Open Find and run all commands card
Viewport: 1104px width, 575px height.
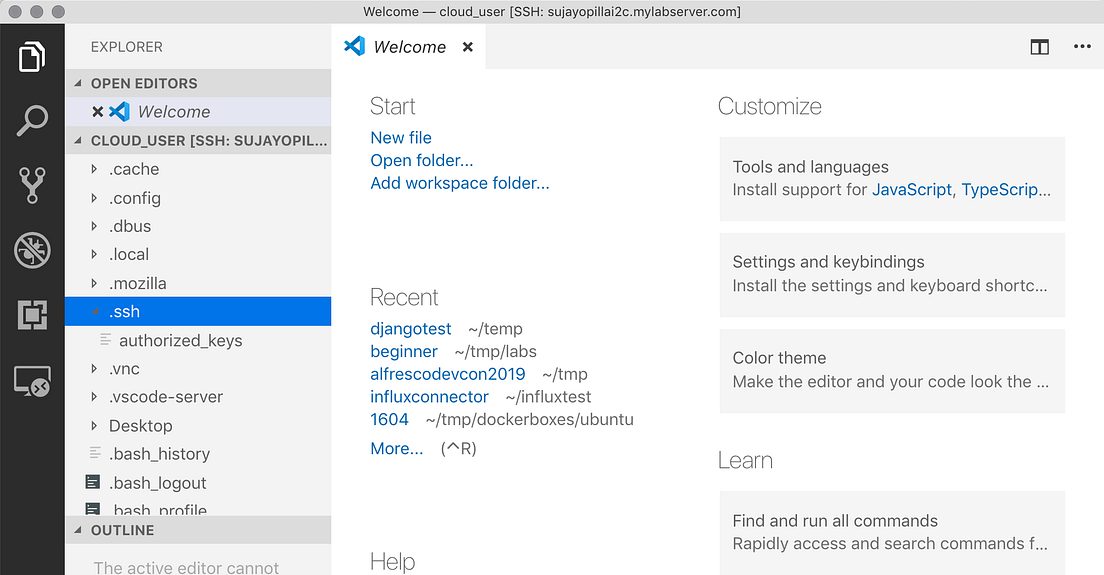point(892,533)
